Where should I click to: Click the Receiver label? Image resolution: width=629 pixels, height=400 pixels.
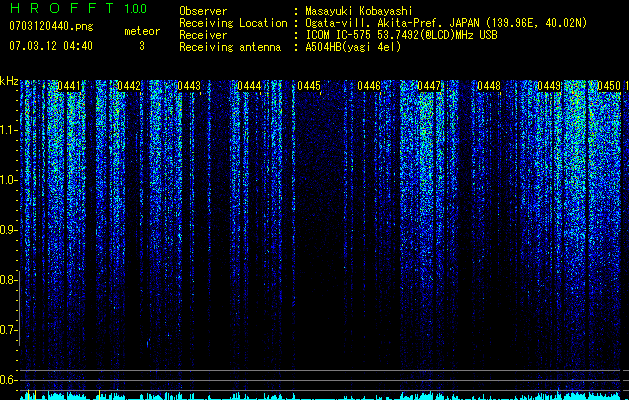point(203,35)
